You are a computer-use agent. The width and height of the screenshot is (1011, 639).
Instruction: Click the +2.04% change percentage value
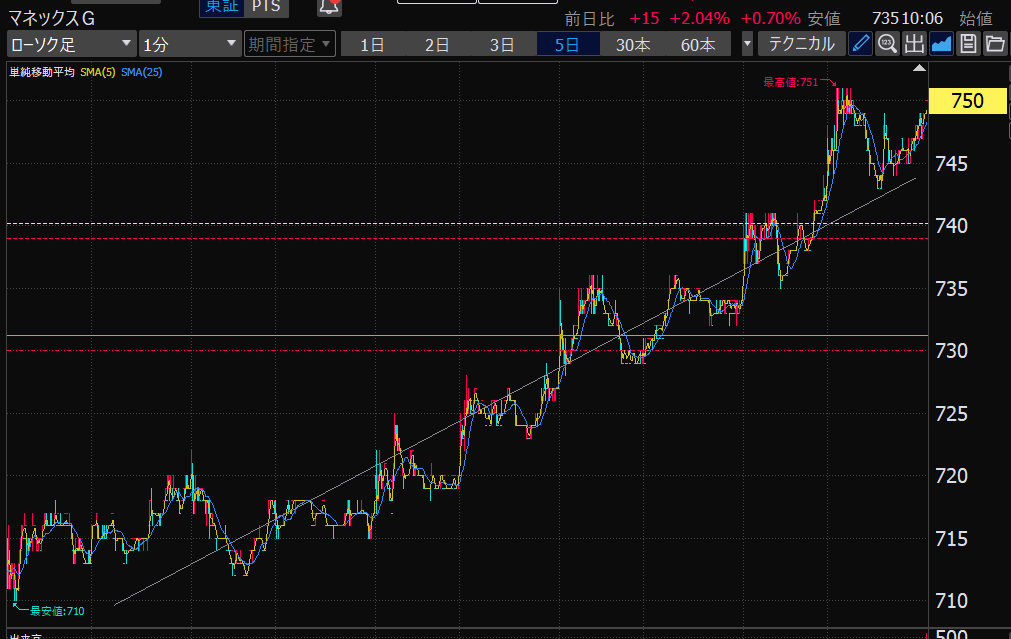pyautogui.click(x=700, y=18)
